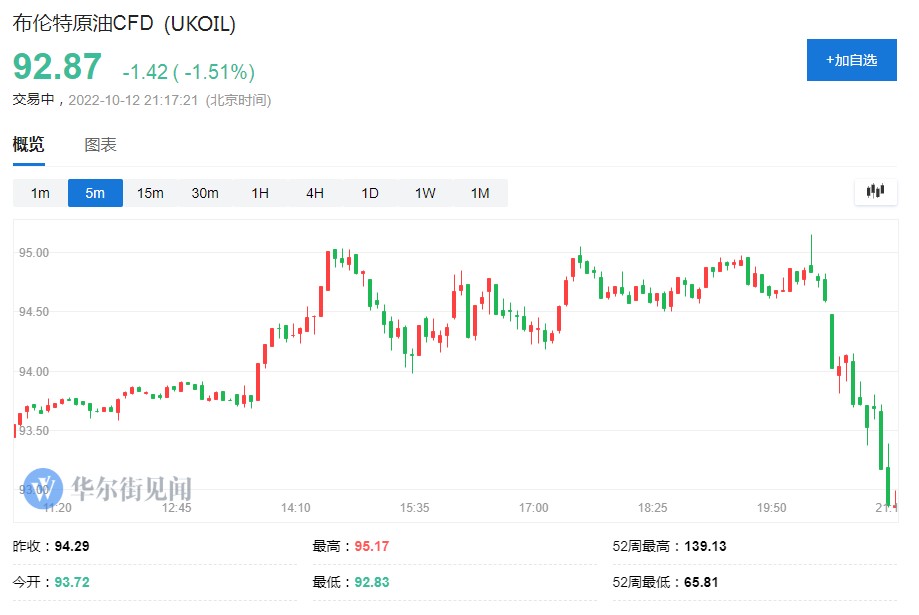Image resolution: width=919 pixels, height=615 pixels.
Task: Select the 5m timeframe
Action: coord(95,193)
